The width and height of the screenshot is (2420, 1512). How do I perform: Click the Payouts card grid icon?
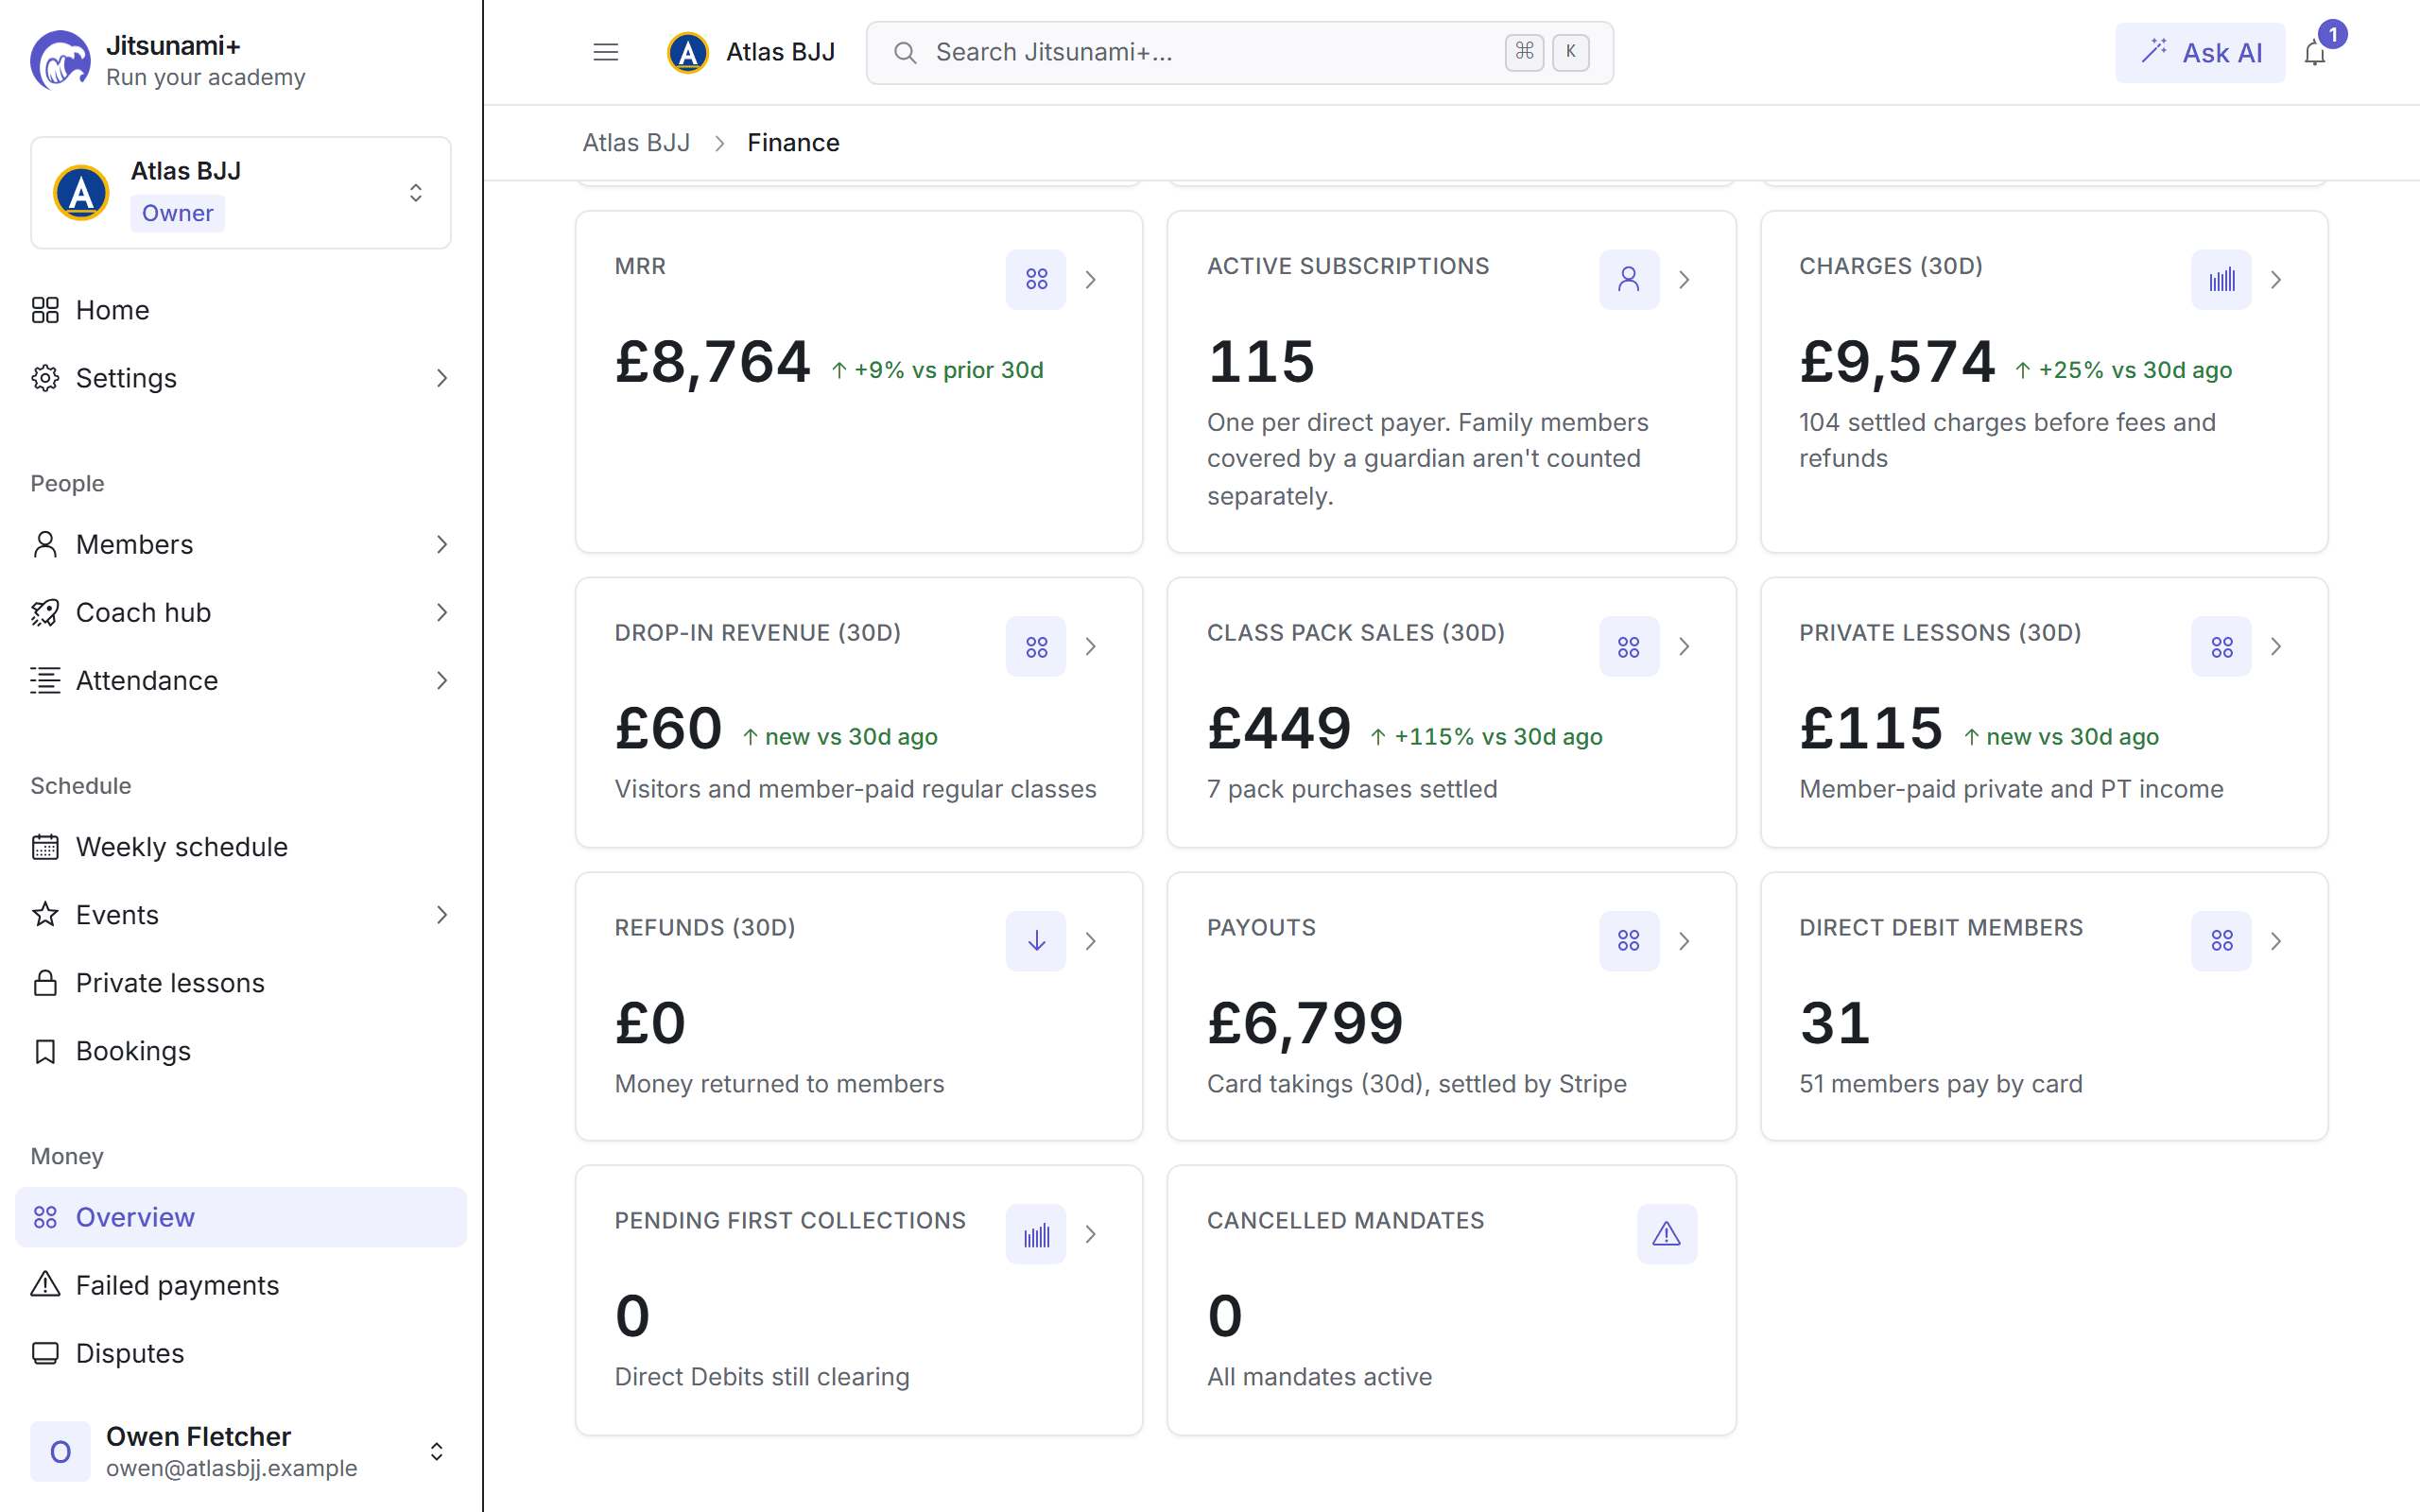(x=1628, y=940)
